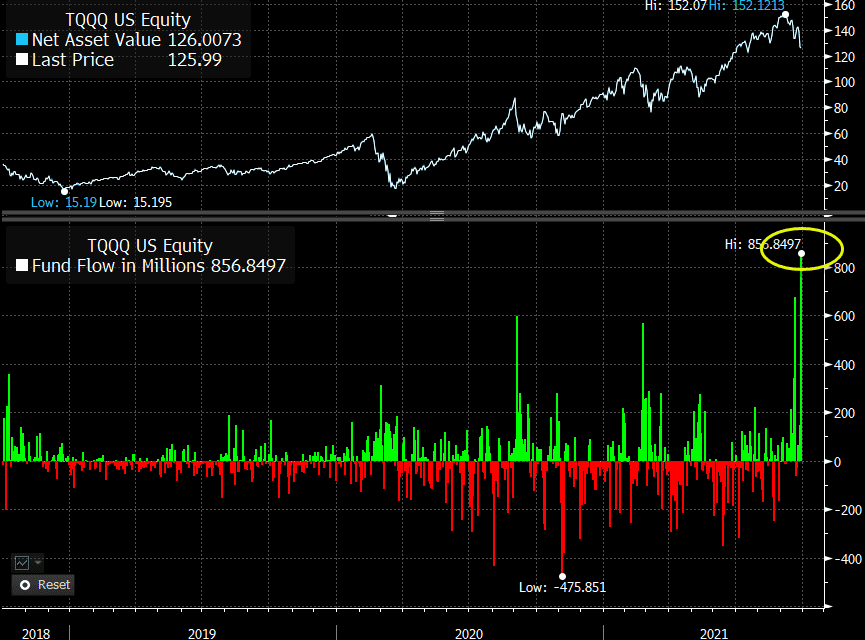The image size is (865, 640).
Task: Click the 120 price axis label
Action: pos(845,57)
